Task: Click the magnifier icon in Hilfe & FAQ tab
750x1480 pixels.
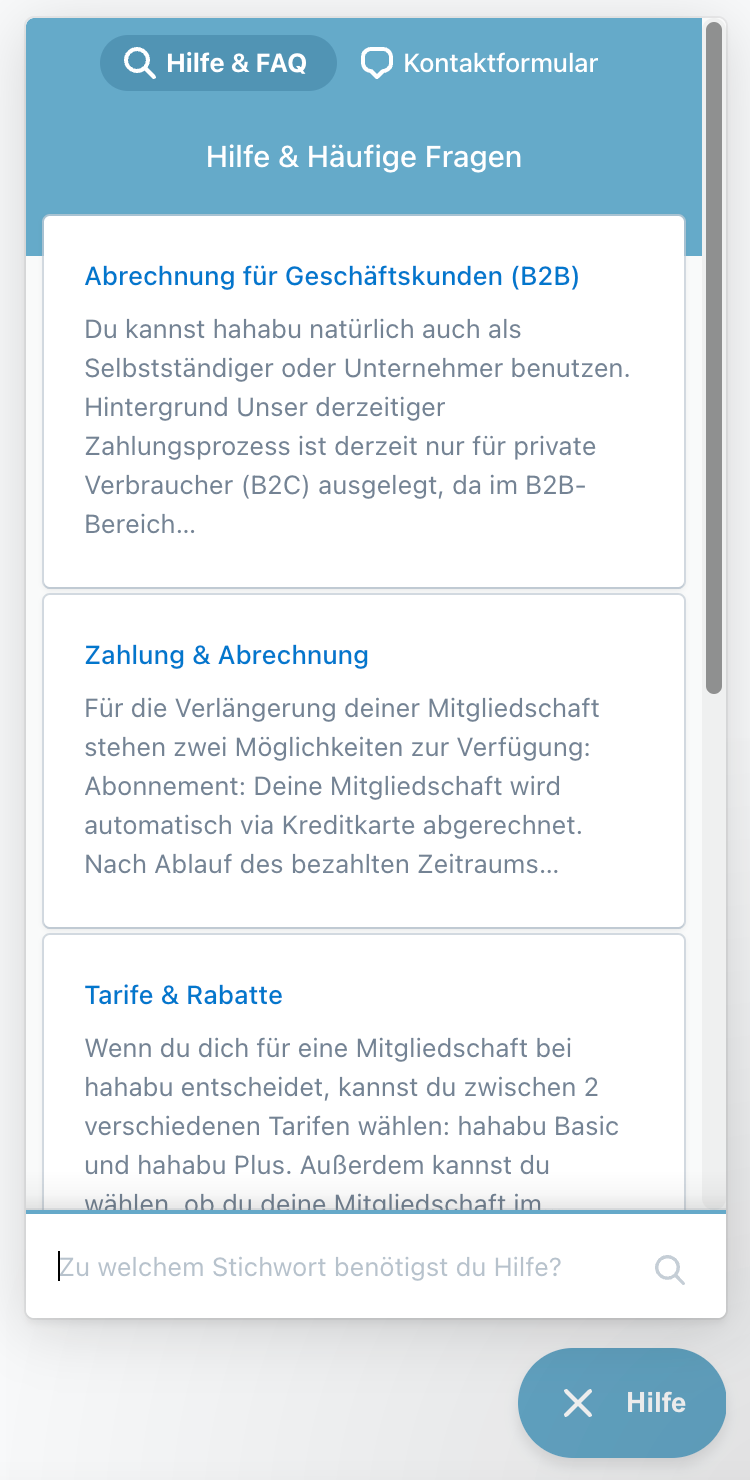Action: 139,63
